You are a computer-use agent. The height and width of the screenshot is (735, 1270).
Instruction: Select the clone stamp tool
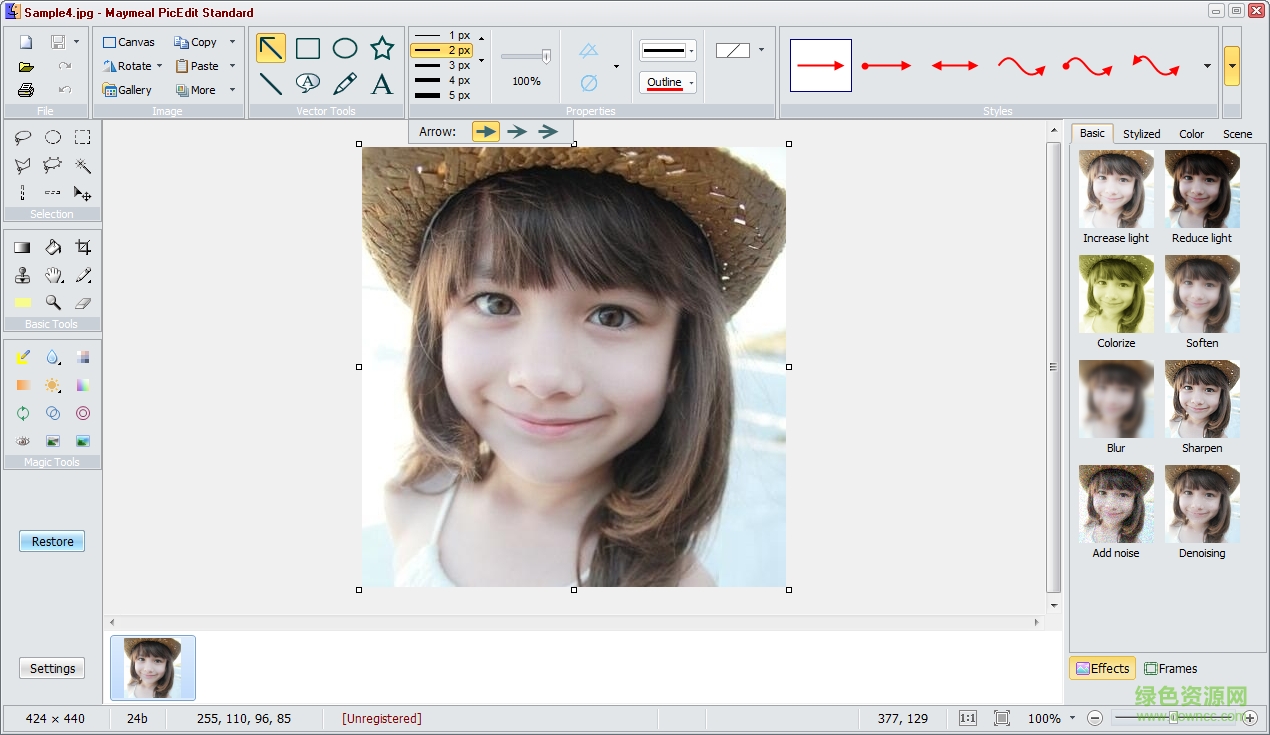22,275
